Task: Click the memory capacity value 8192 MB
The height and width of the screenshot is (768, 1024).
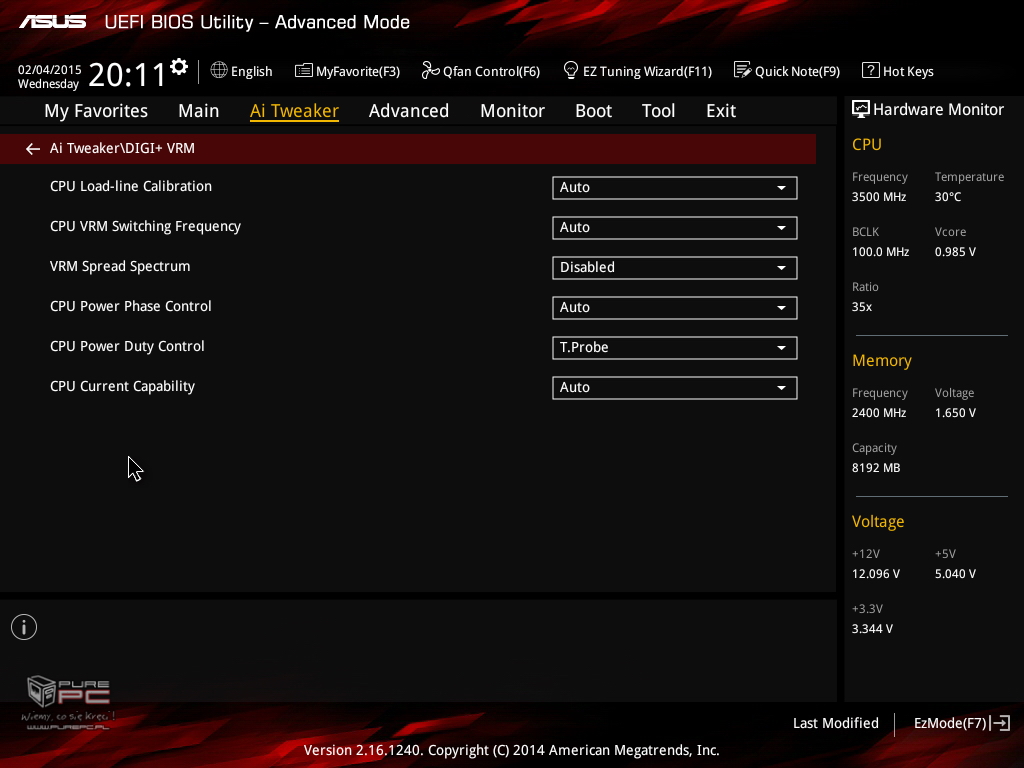Action: tap(876, 468)
